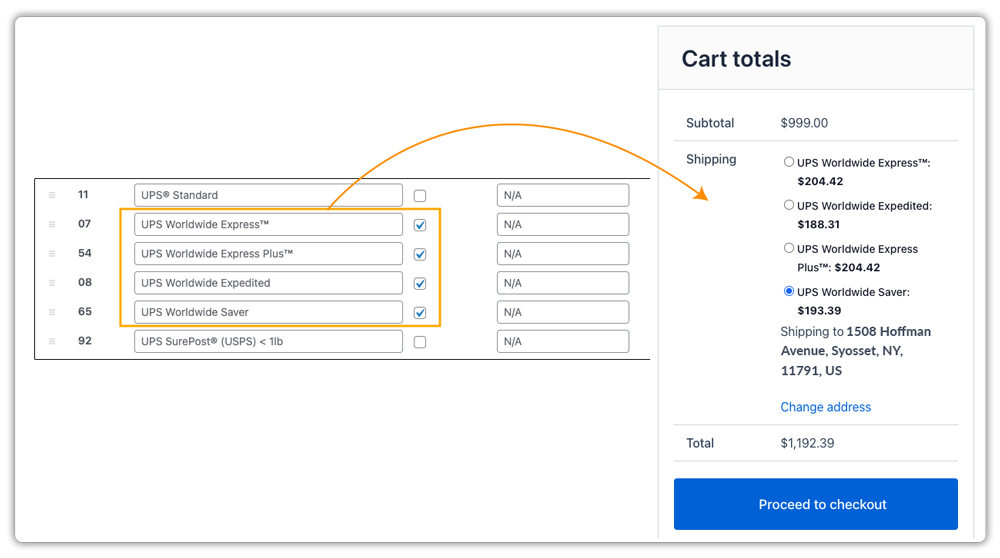The image size is (1000, 558).
Task: Choose UPS Worldwide Expedited shipping radio
Action: (x=789, y=205)
